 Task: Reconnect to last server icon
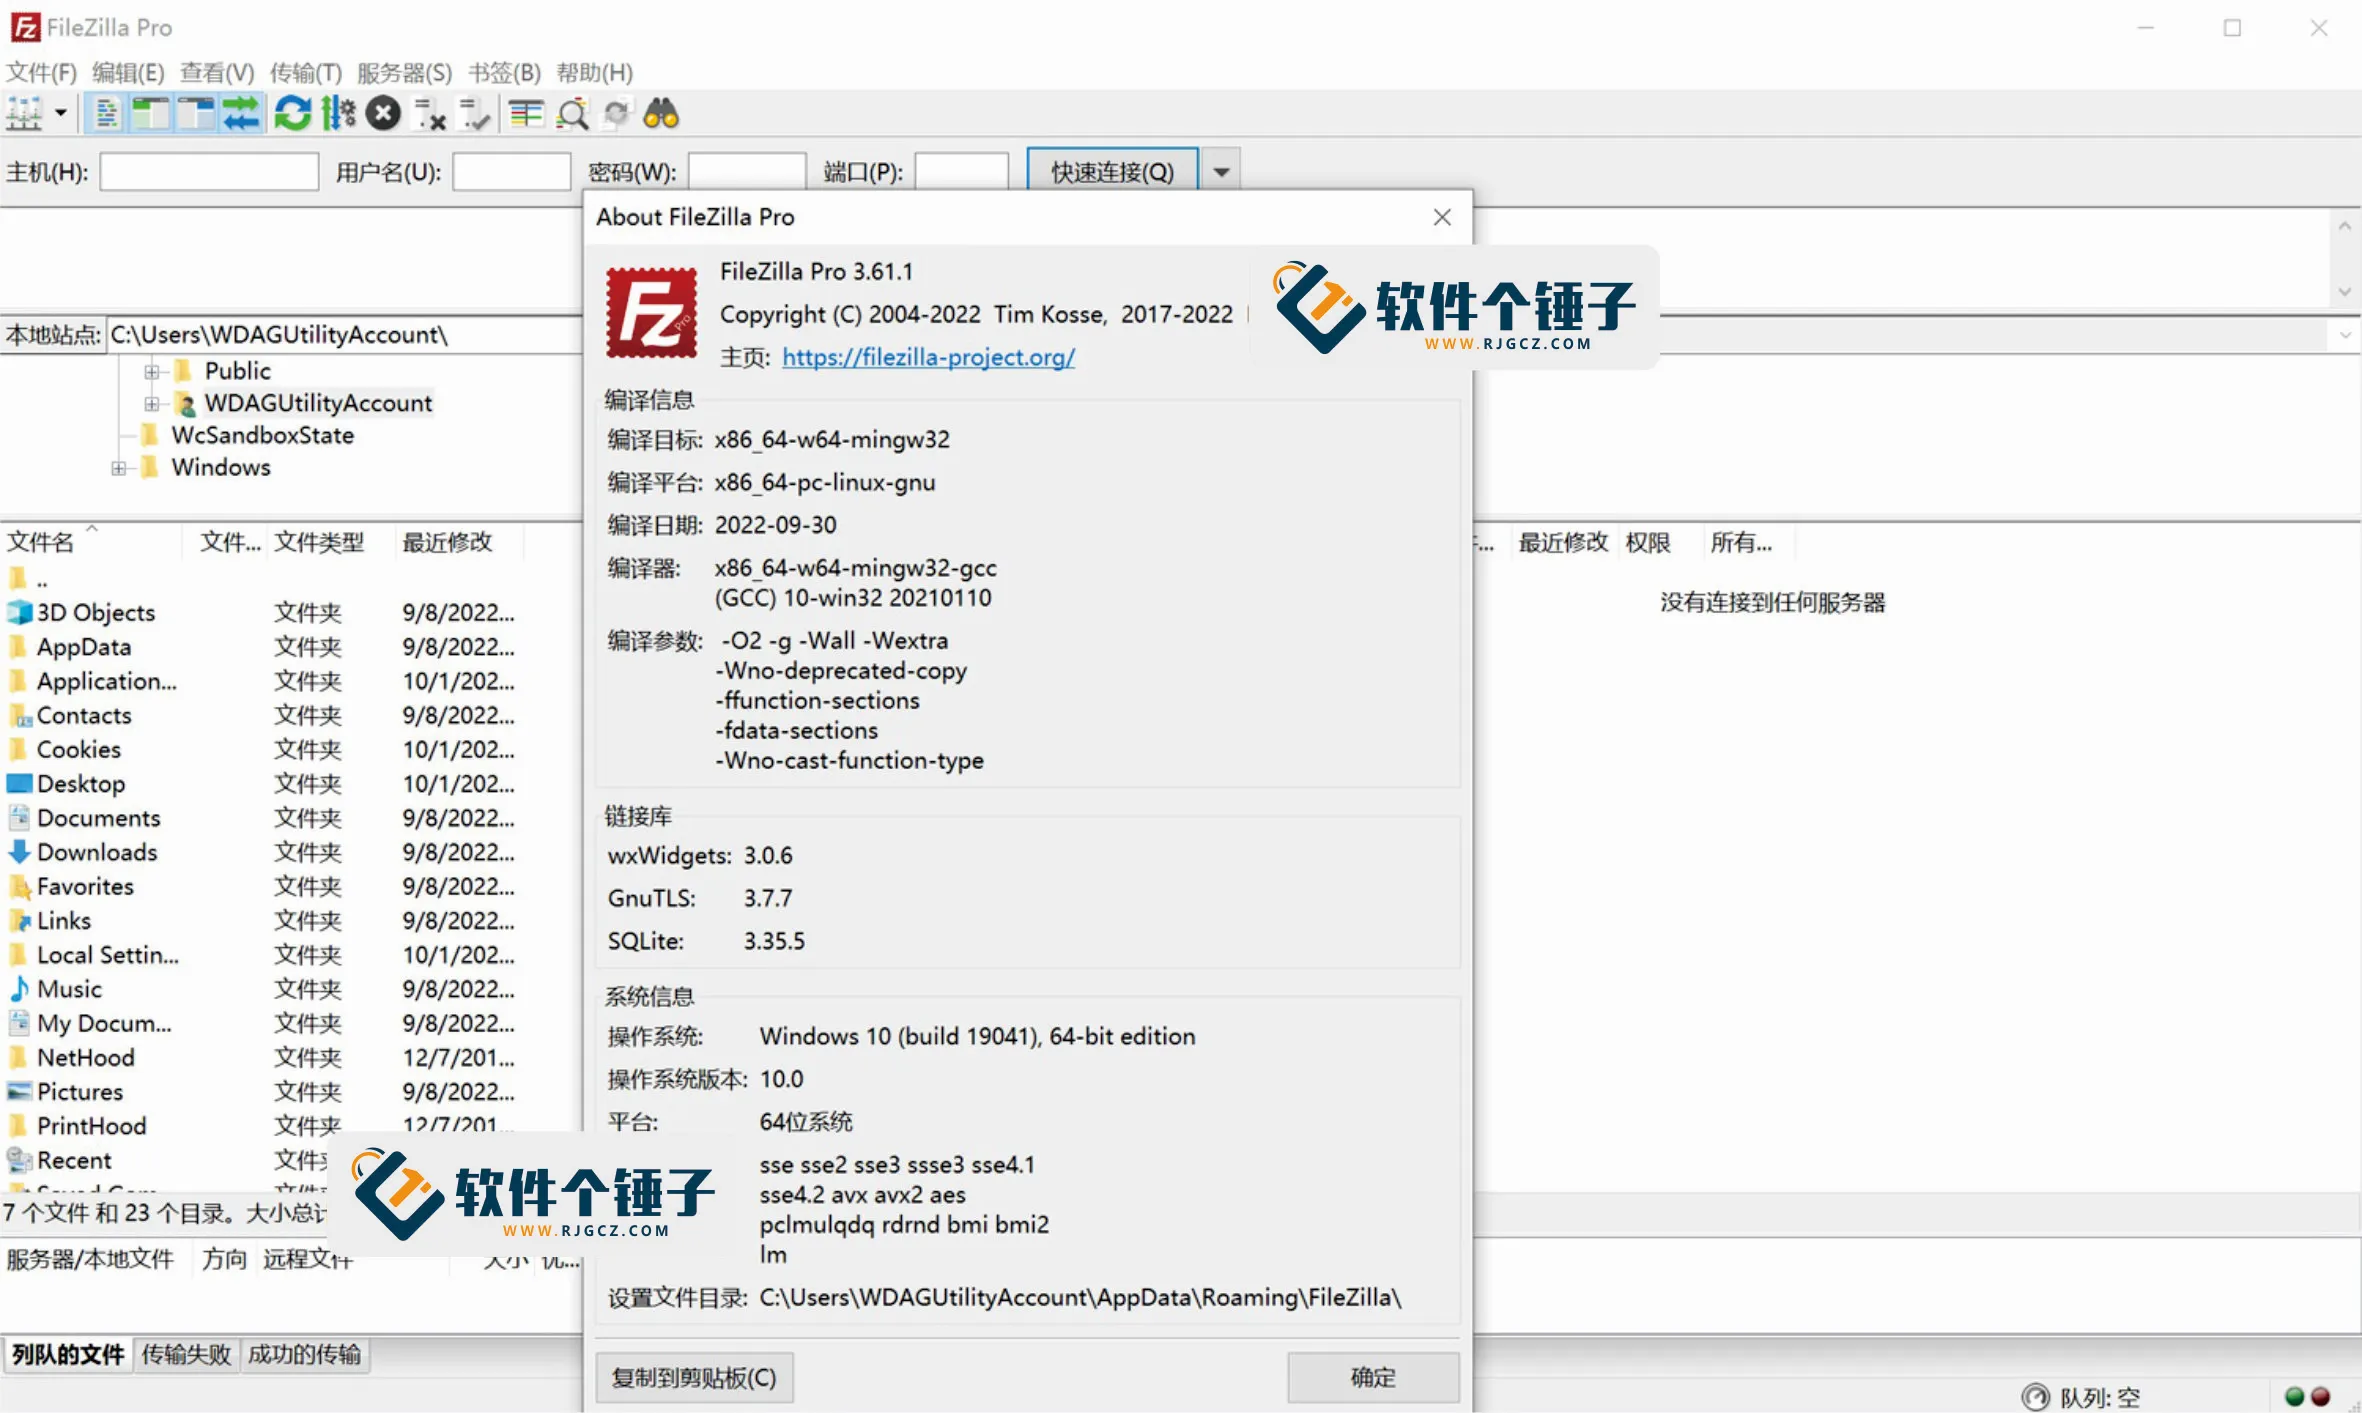(474, 114)
